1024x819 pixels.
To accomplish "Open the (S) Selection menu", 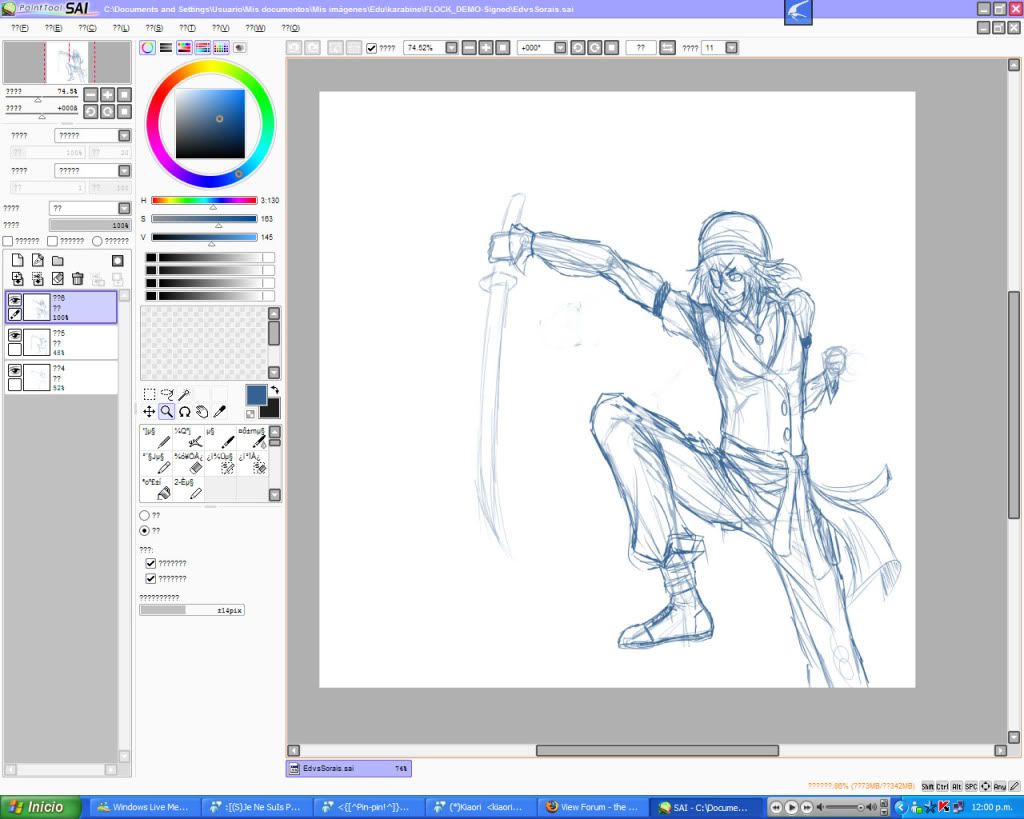I will 154,28.
